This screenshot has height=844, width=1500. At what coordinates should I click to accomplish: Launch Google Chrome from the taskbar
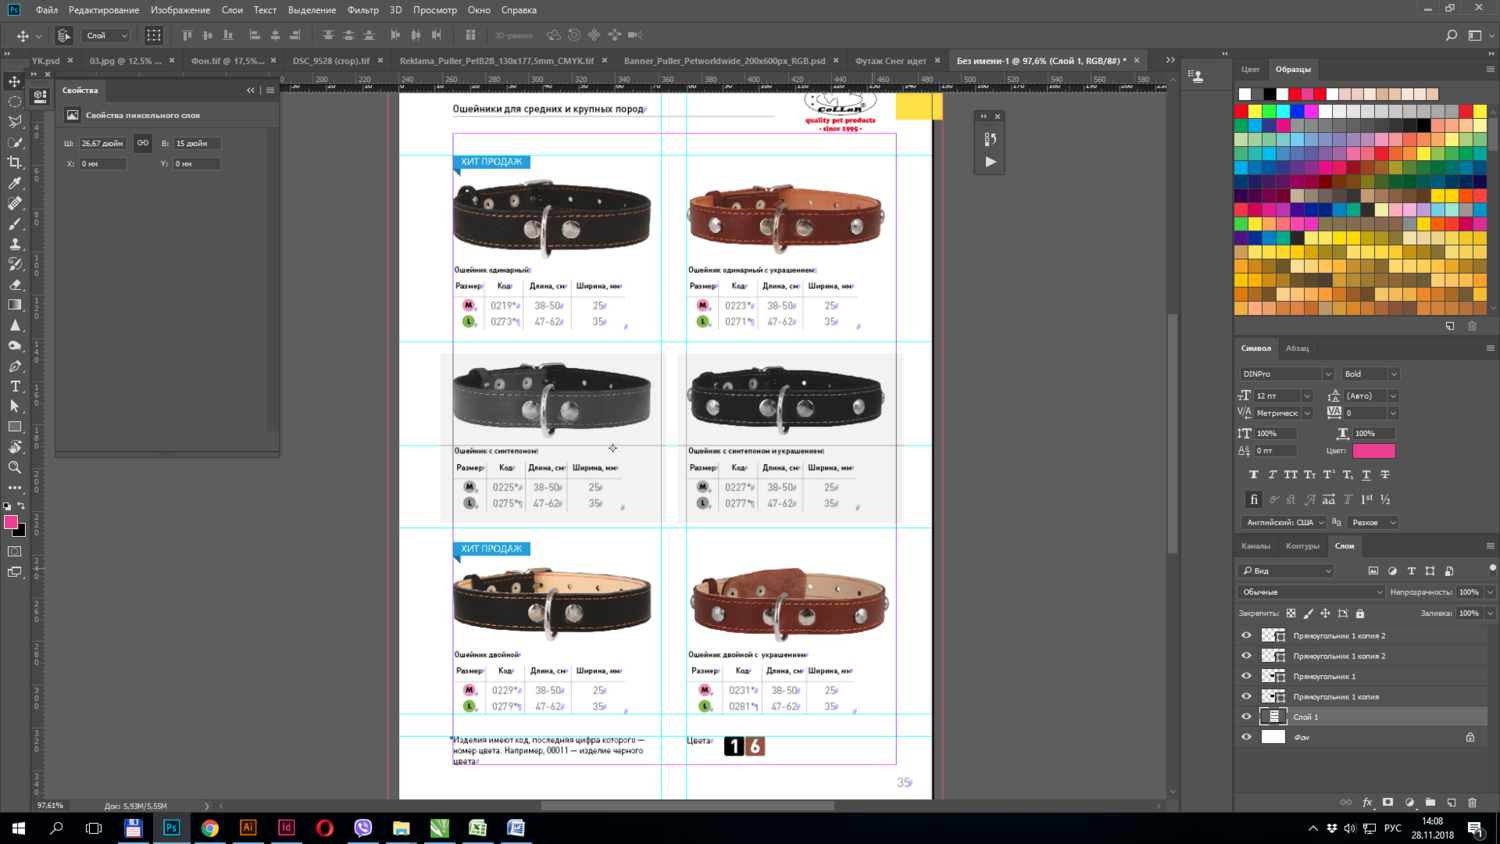click(x=210, y=828)
